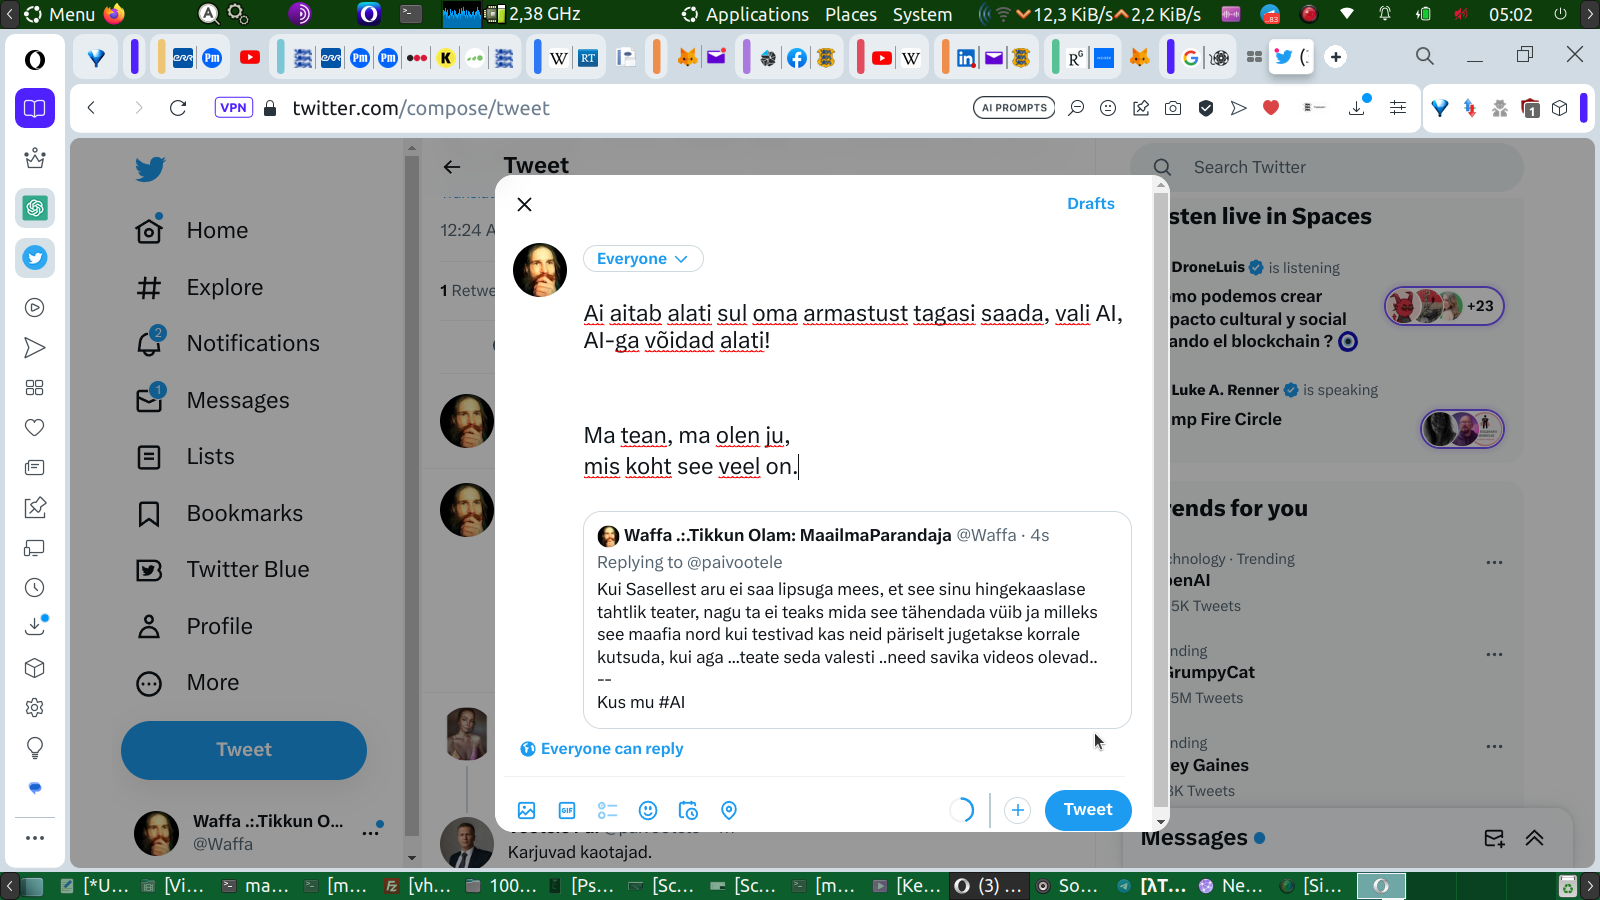Open the ad blocker shield icon
This screenshot has height=900, width=1600.
pyautogui.click(x=1206, y=108)
